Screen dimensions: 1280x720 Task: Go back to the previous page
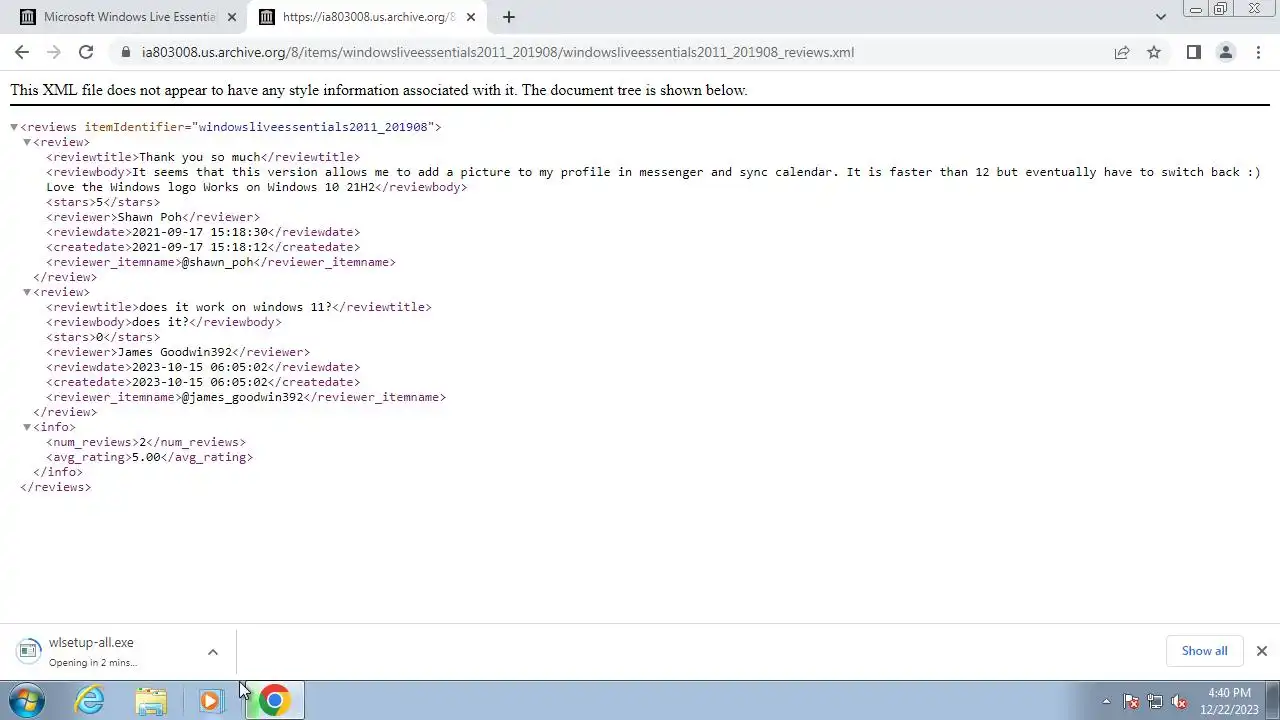click(22, 52)
